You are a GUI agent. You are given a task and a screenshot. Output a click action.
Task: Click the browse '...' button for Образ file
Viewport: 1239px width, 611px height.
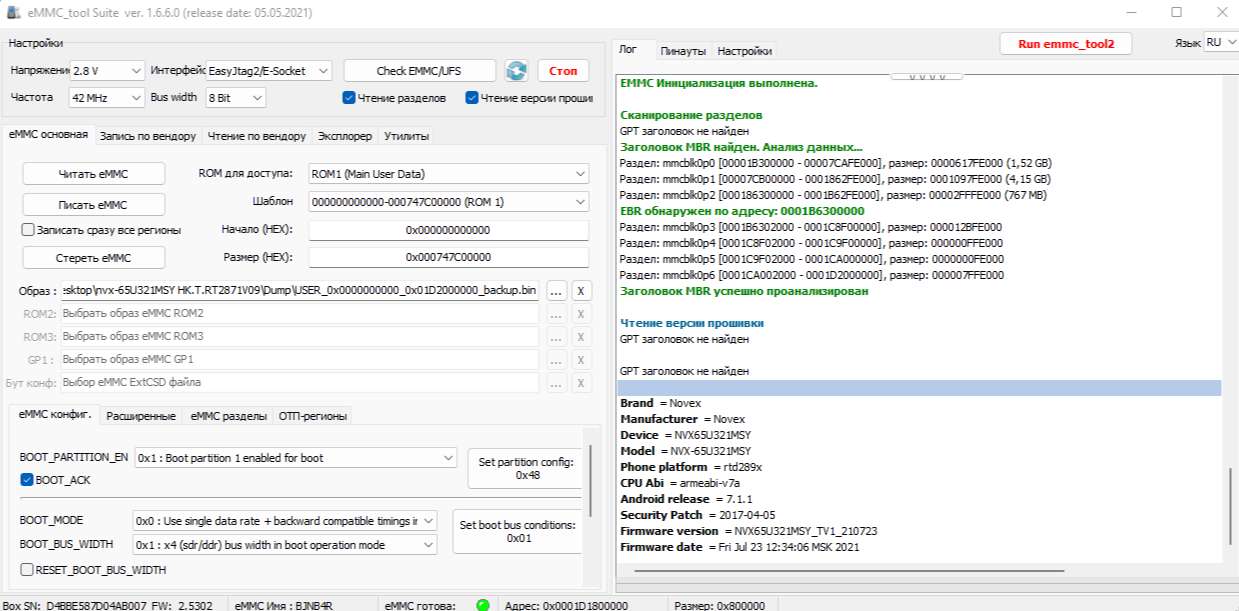[557, 291]
